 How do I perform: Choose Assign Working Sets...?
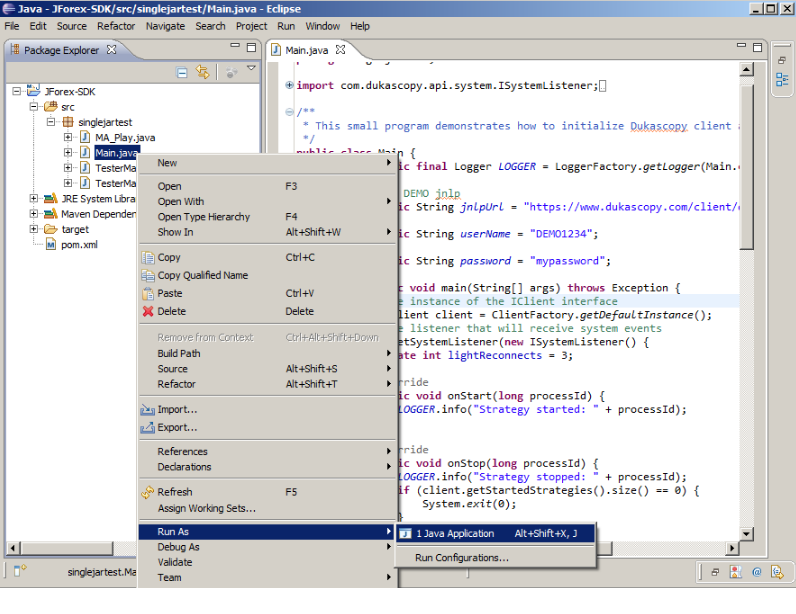(267, 508)
